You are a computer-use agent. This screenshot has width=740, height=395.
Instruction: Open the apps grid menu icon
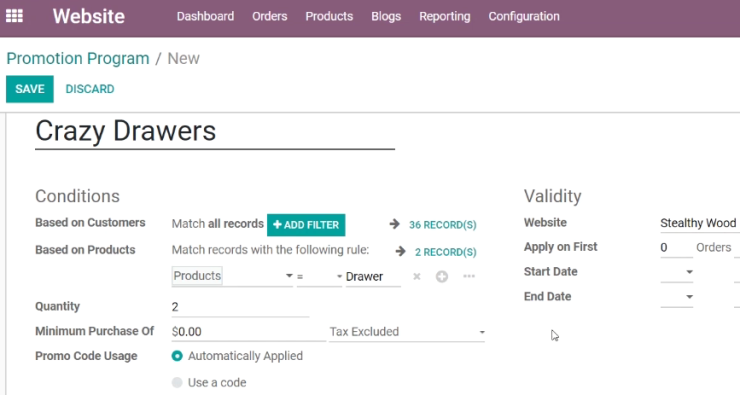click(14, 16)
